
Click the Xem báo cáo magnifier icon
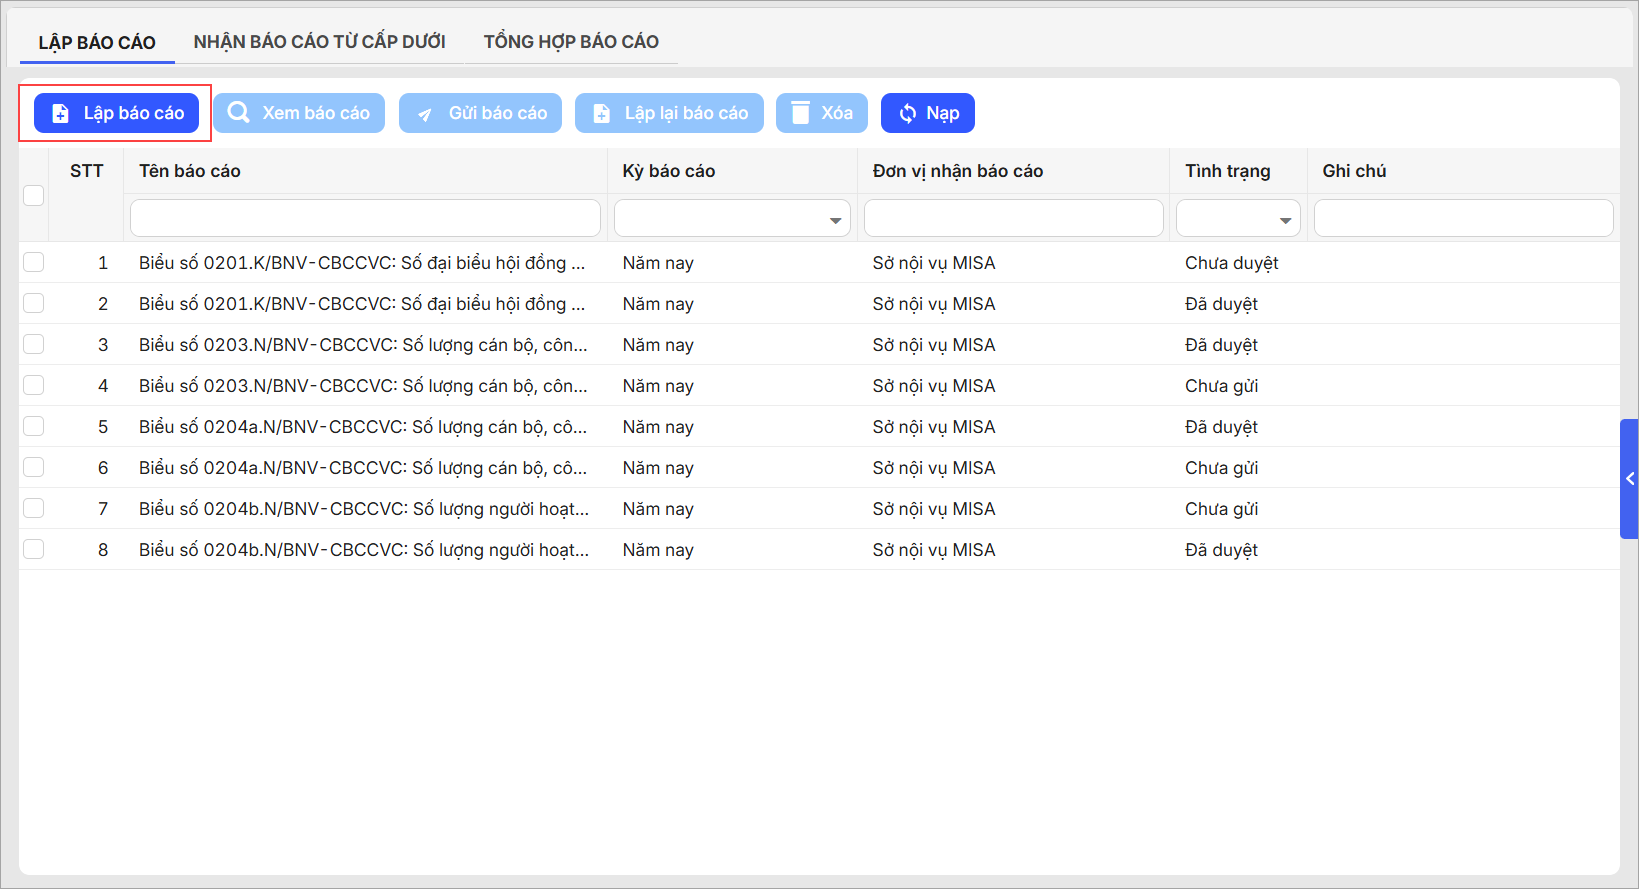click(239, 113)
